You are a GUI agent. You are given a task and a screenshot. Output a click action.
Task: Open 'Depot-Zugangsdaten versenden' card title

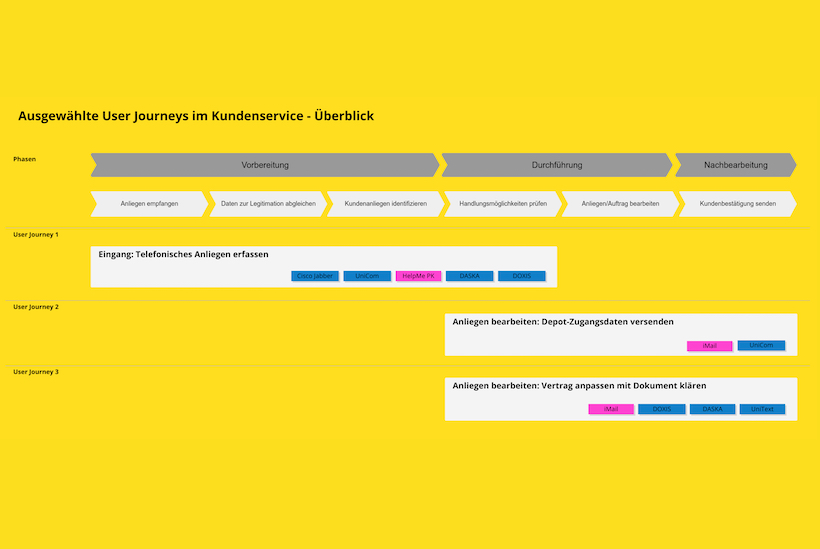coord(563,322)
